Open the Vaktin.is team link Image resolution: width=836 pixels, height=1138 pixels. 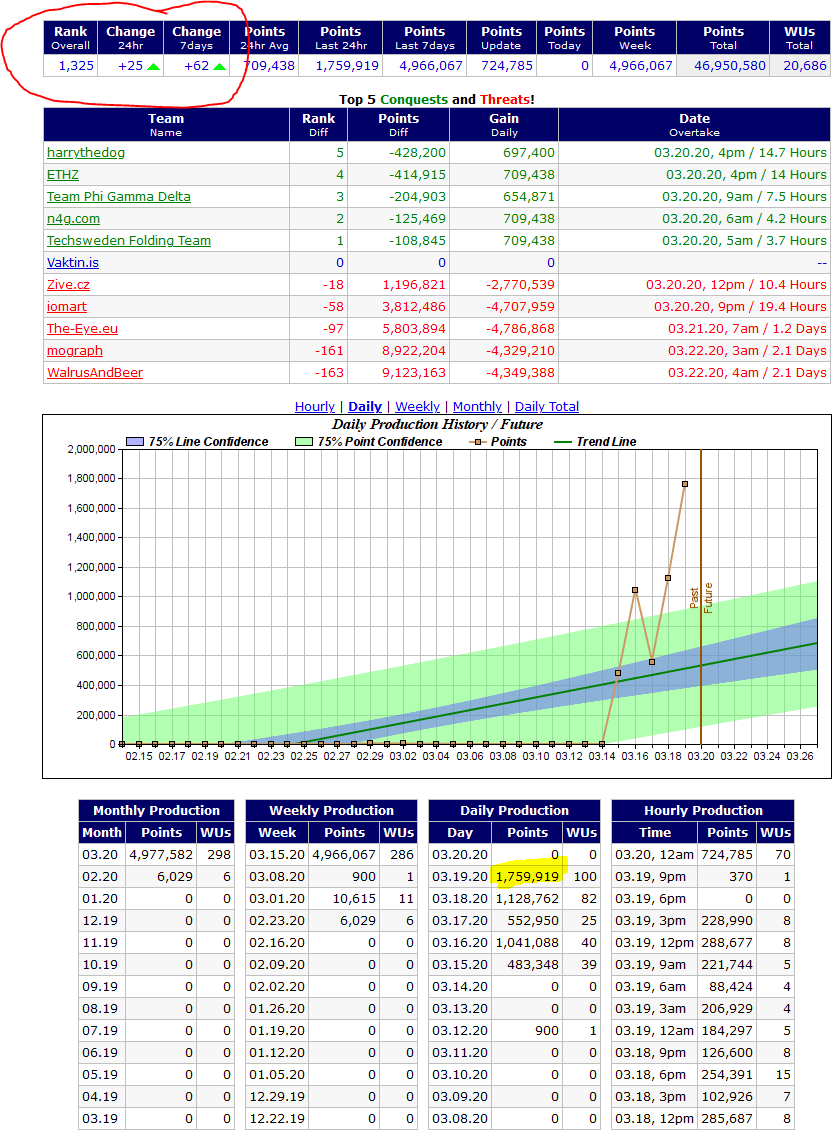[x=73, y=262]
